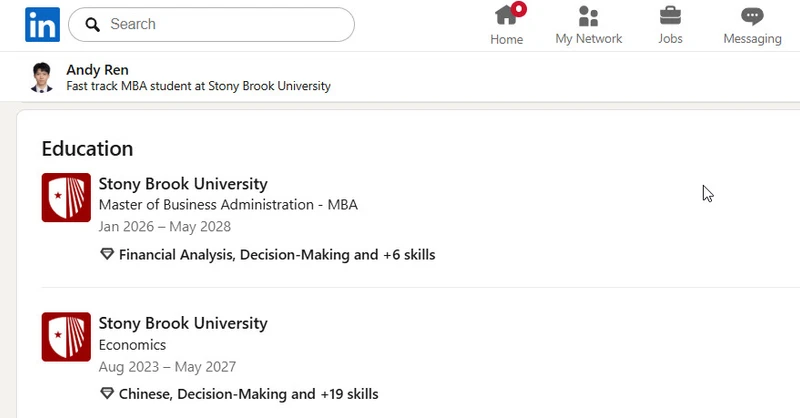Viewport: 800px width, 418px height.
Task: Click Andy Ren's profile photo thumbnail
Action: [x=42, y=78]
